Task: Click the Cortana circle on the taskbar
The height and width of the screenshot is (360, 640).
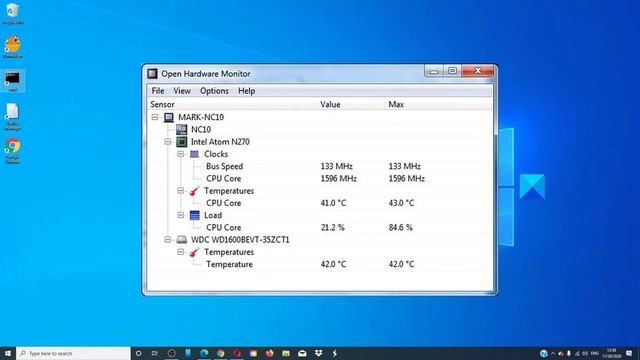Action: pyautogui.click(x=138, y=353)
